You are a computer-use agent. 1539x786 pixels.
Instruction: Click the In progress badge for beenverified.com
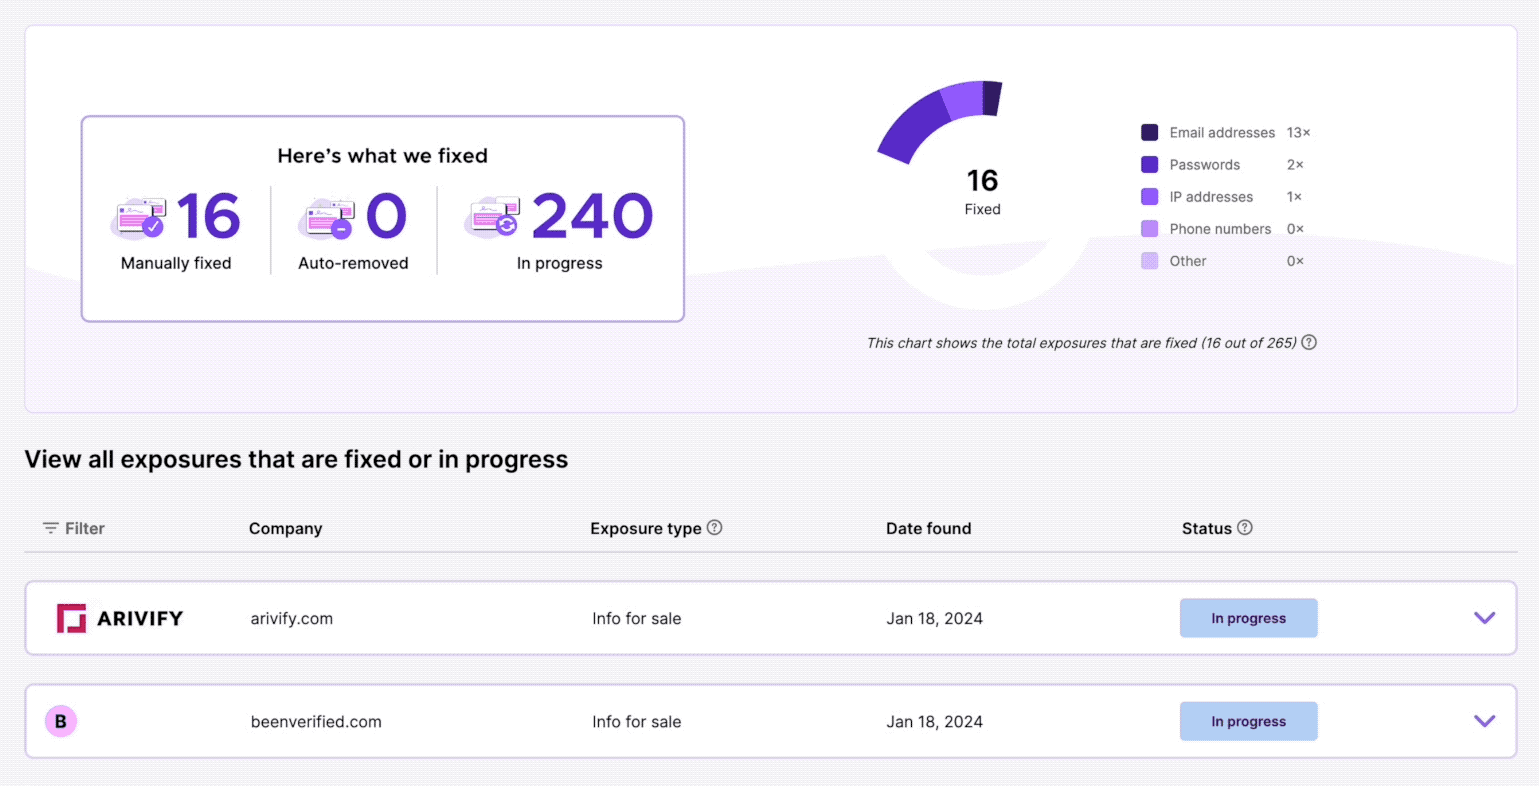coord(1248,721)
